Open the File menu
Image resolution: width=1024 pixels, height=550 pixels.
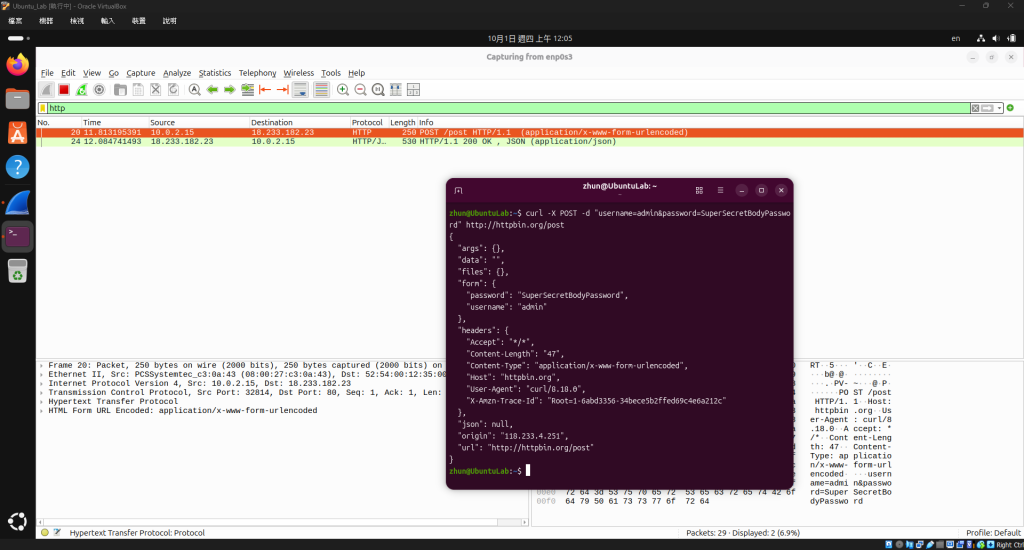(x=47, y=73)
